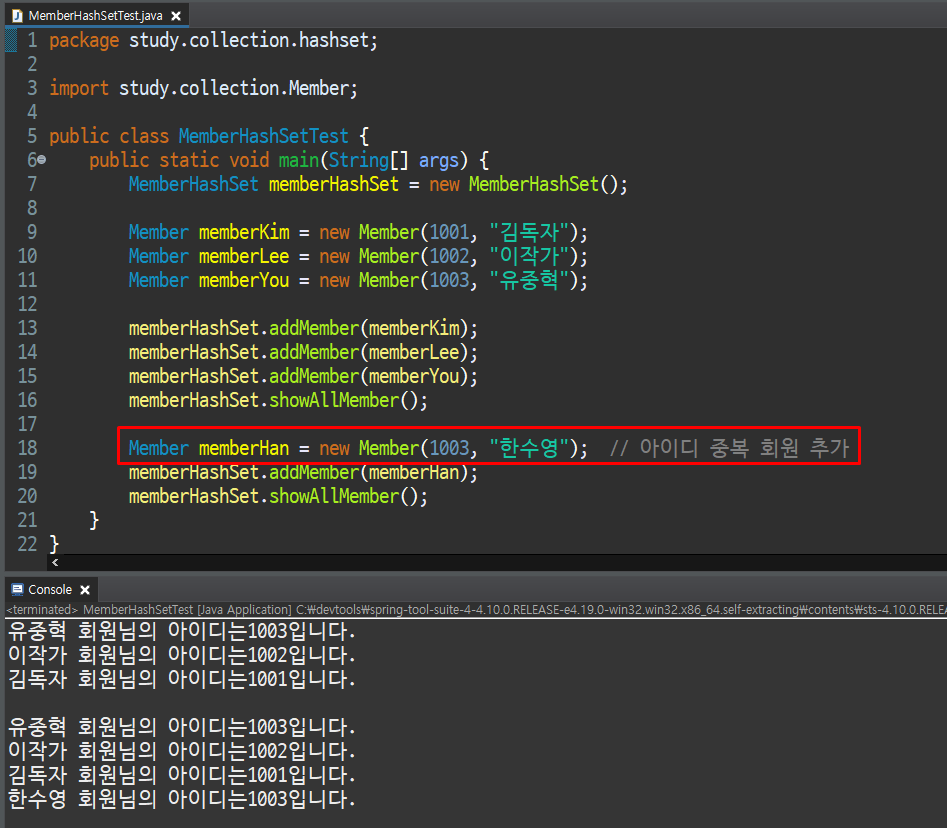The height and width of the screenshot is (828, 947).
Task: Click addMember(memberHan) call on line 19
Action: (x=373, y=472)
